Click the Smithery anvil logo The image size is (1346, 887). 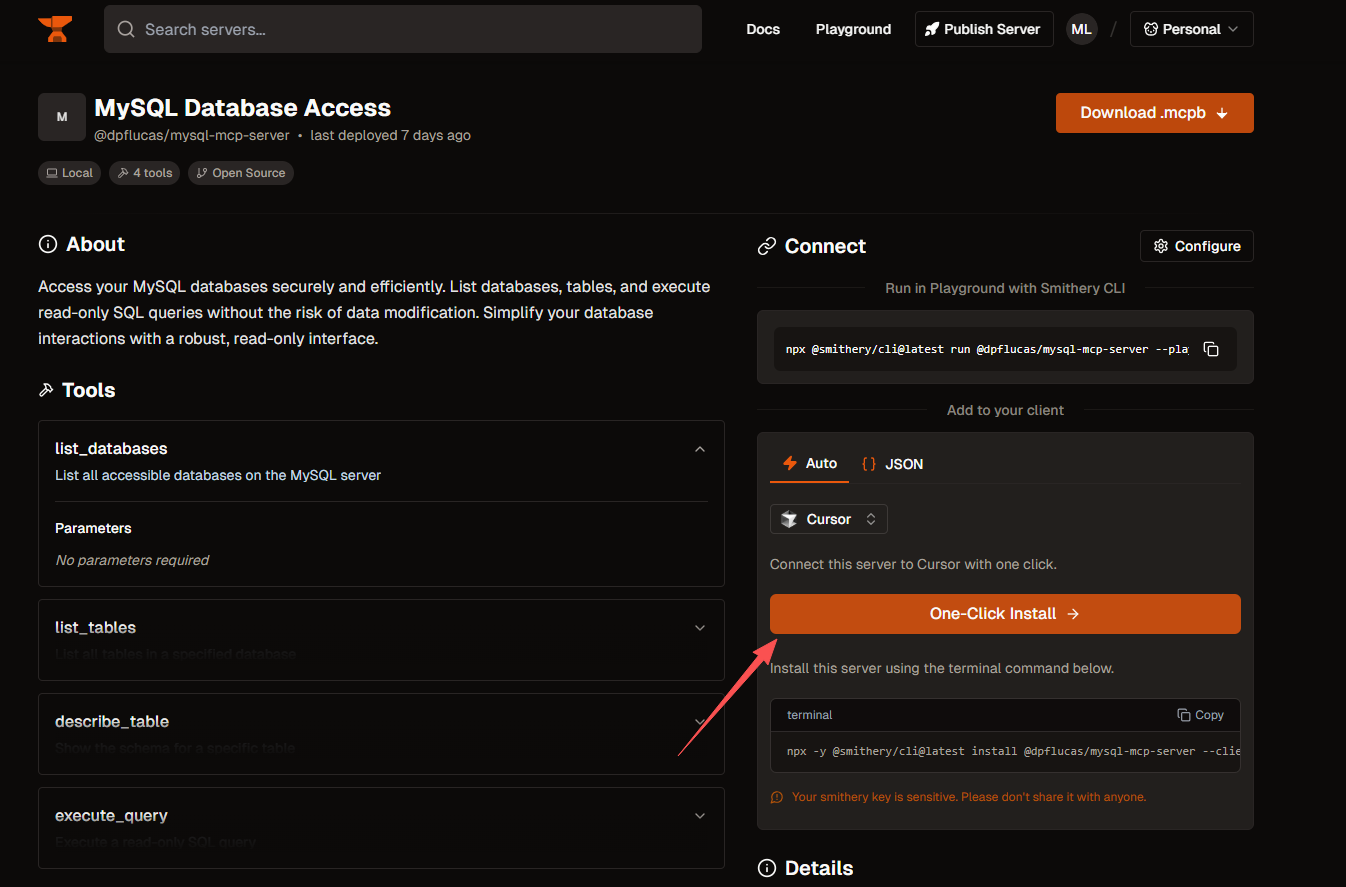point(55,29)
